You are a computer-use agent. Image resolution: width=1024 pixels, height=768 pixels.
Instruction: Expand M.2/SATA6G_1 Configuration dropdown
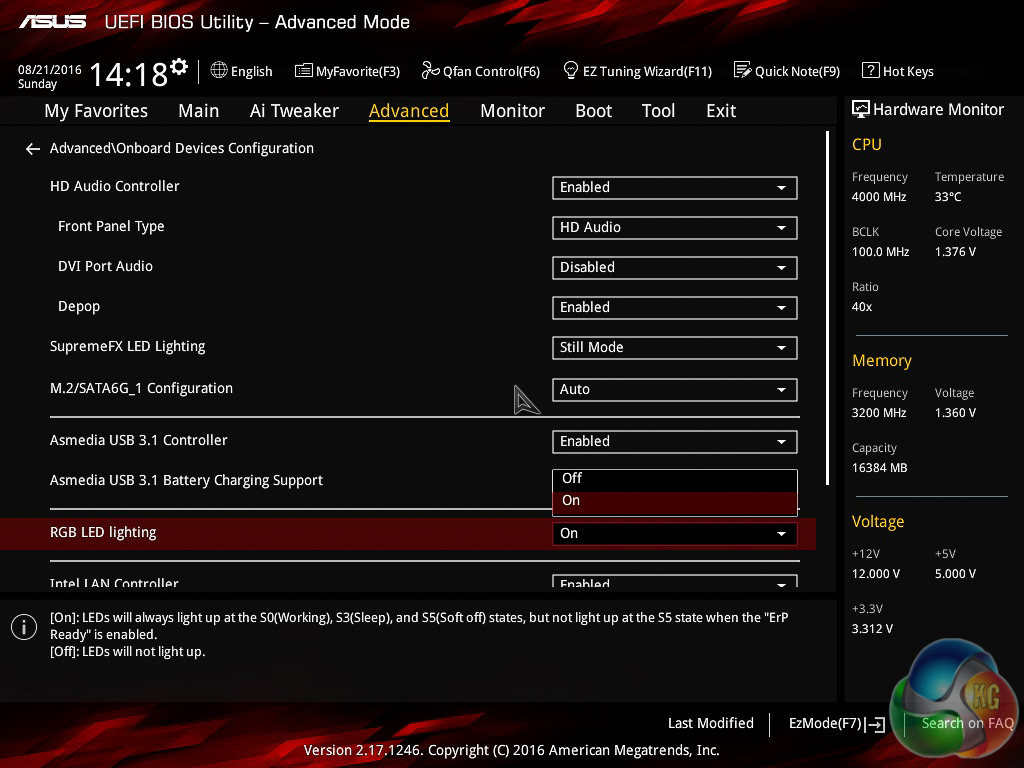coord(675,390)
